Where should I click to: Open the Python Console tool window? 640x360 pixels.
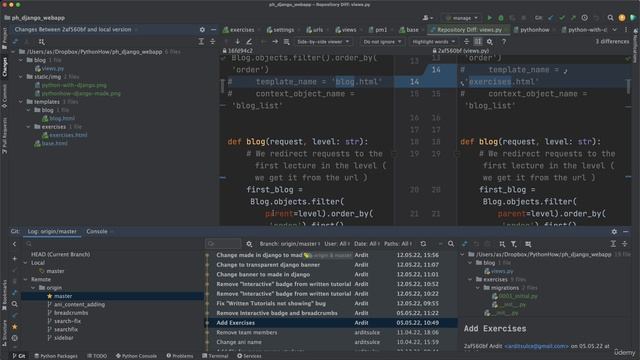[136, 356]
